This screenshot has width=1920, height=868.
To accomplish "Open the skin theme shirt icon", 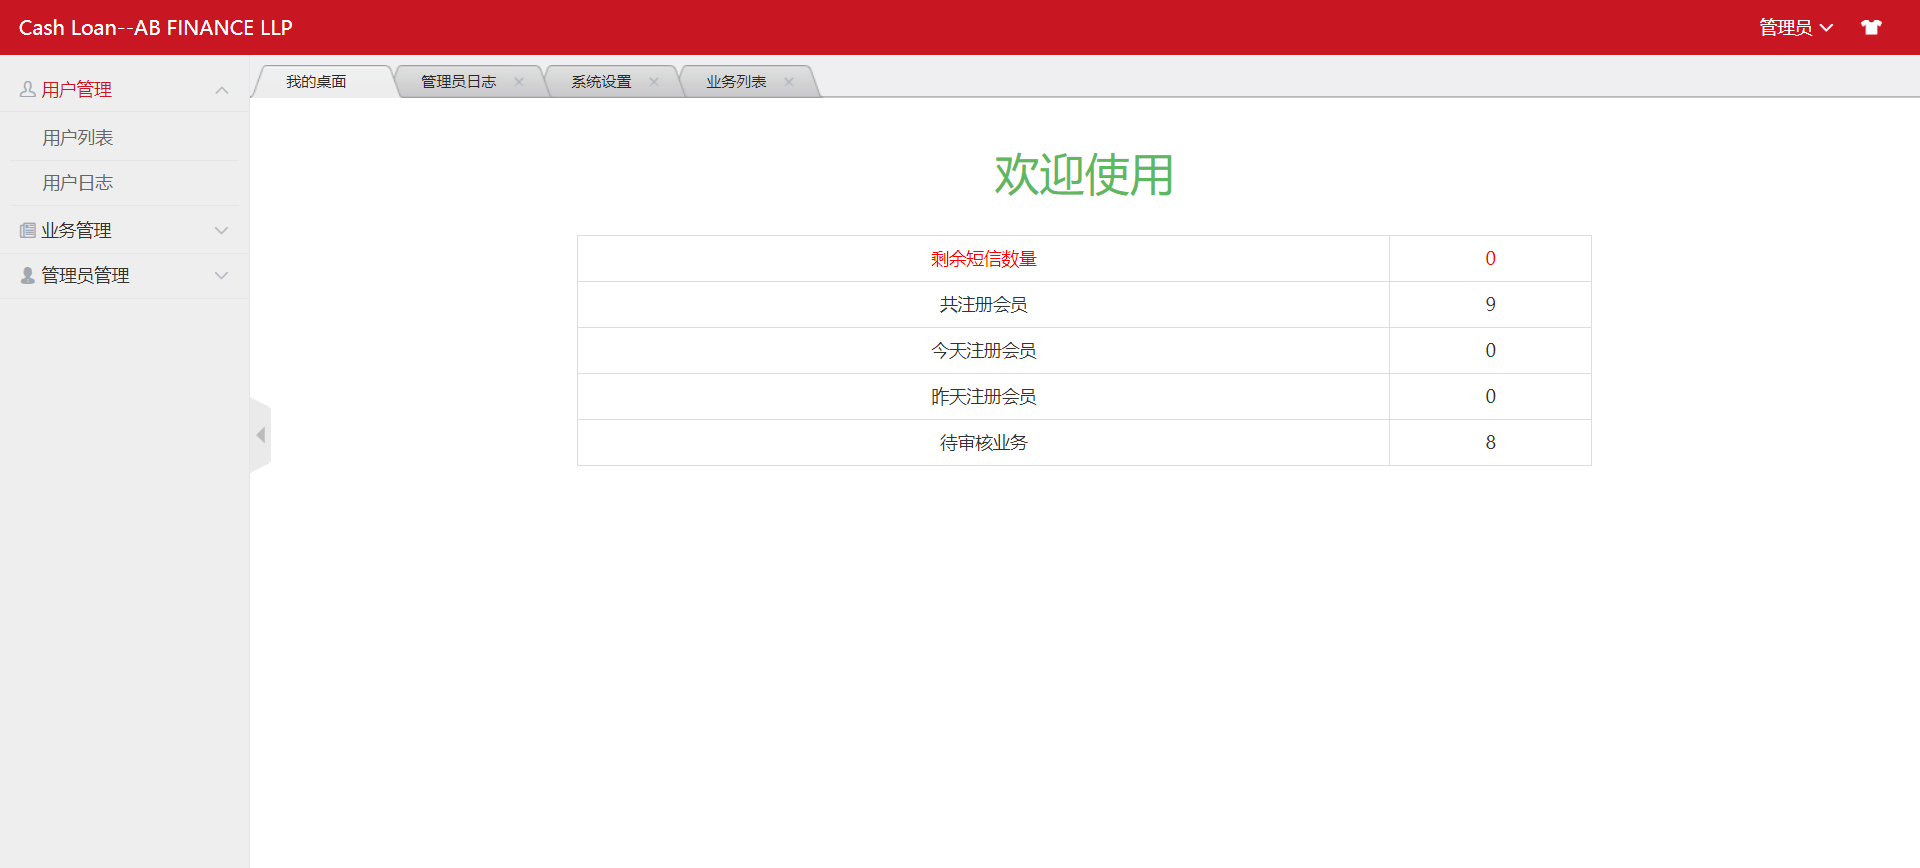I will point(1871,27).
